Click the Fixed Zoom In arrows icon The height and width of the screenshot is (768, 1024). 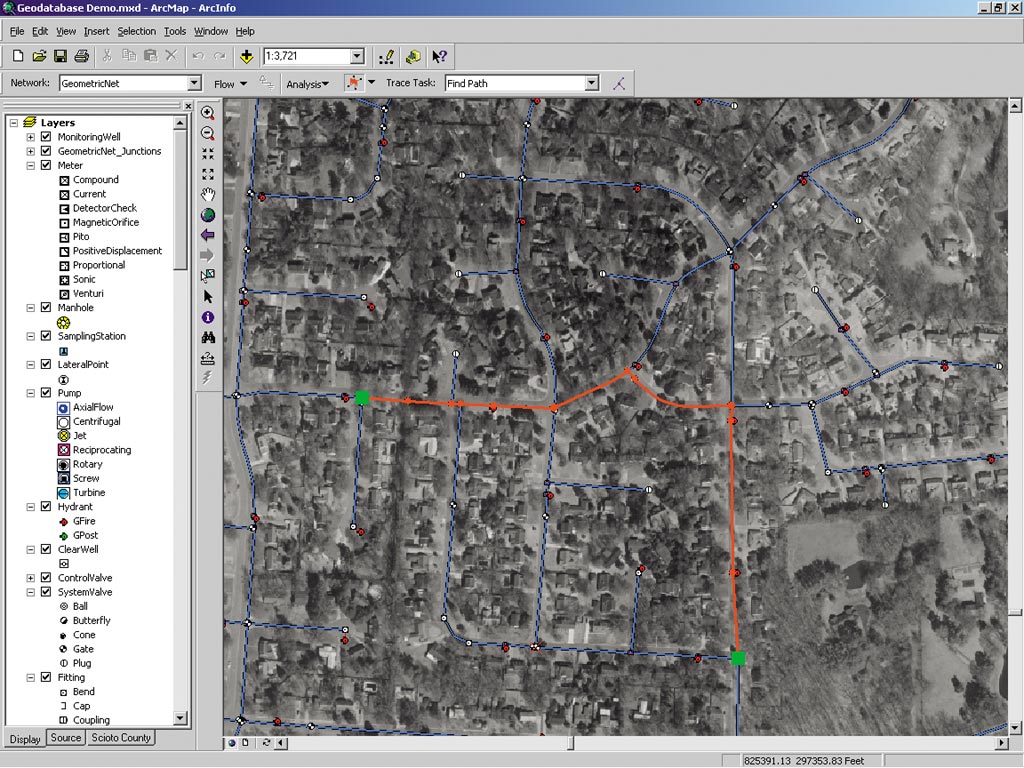(208, 153)
